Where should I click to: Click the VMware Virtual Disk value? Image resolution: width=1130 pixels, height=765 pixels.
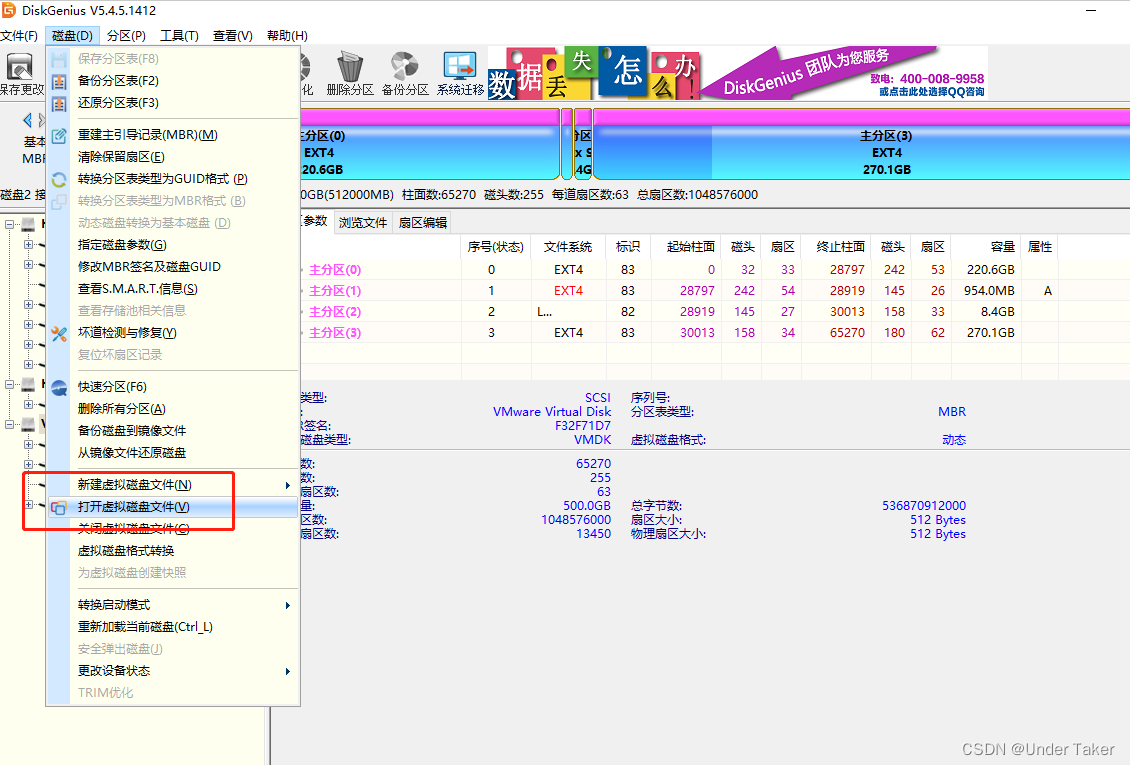551,412
